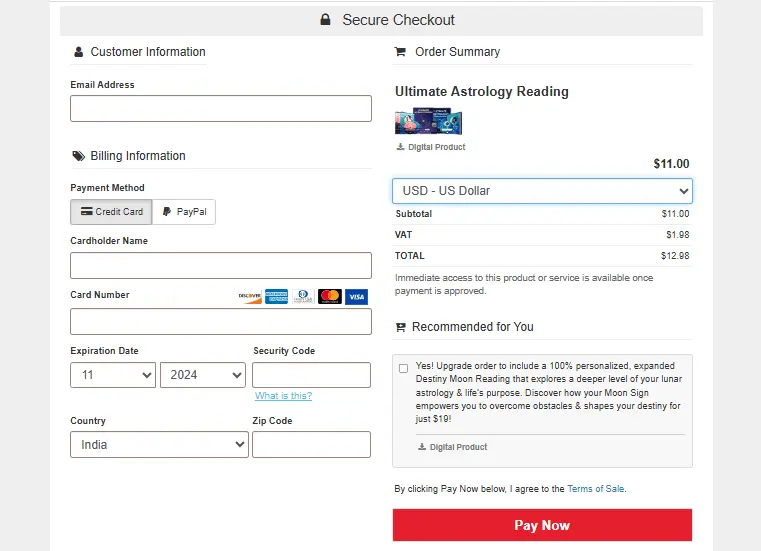Click the lock icon beside Secure Checkout
The image size is (761, 551).
click(x=325, y=20)
